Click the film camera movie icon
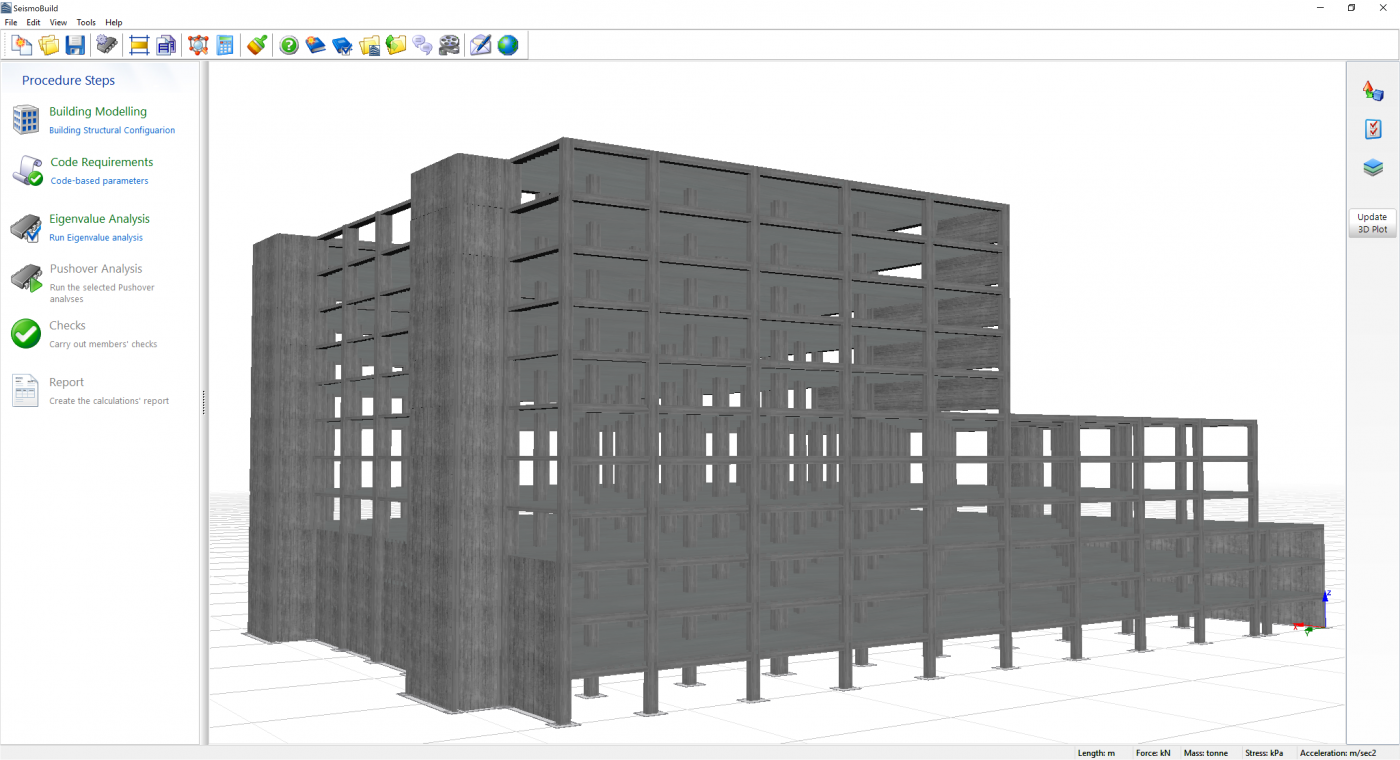Image resolution: width=1400 pixels, height=760 pixels. click(x=449, y=45)
